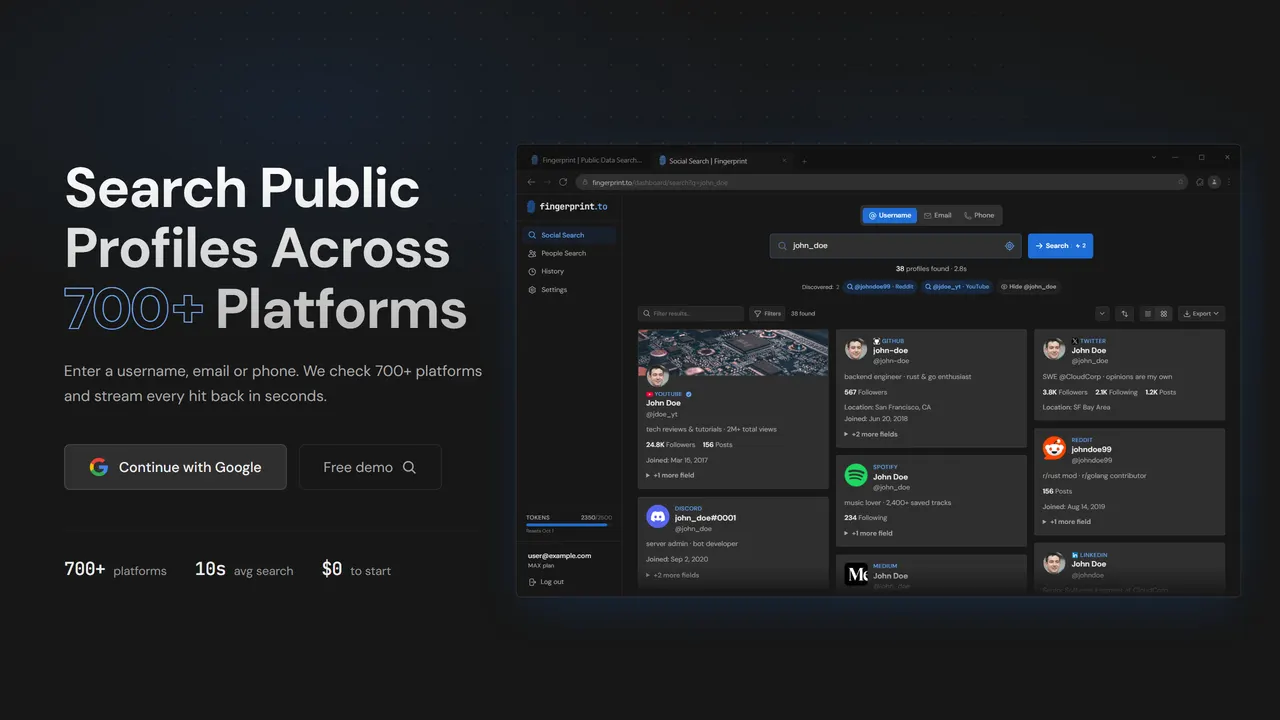Click the Medium logo on the Medium card

click(x=856, y=574)
